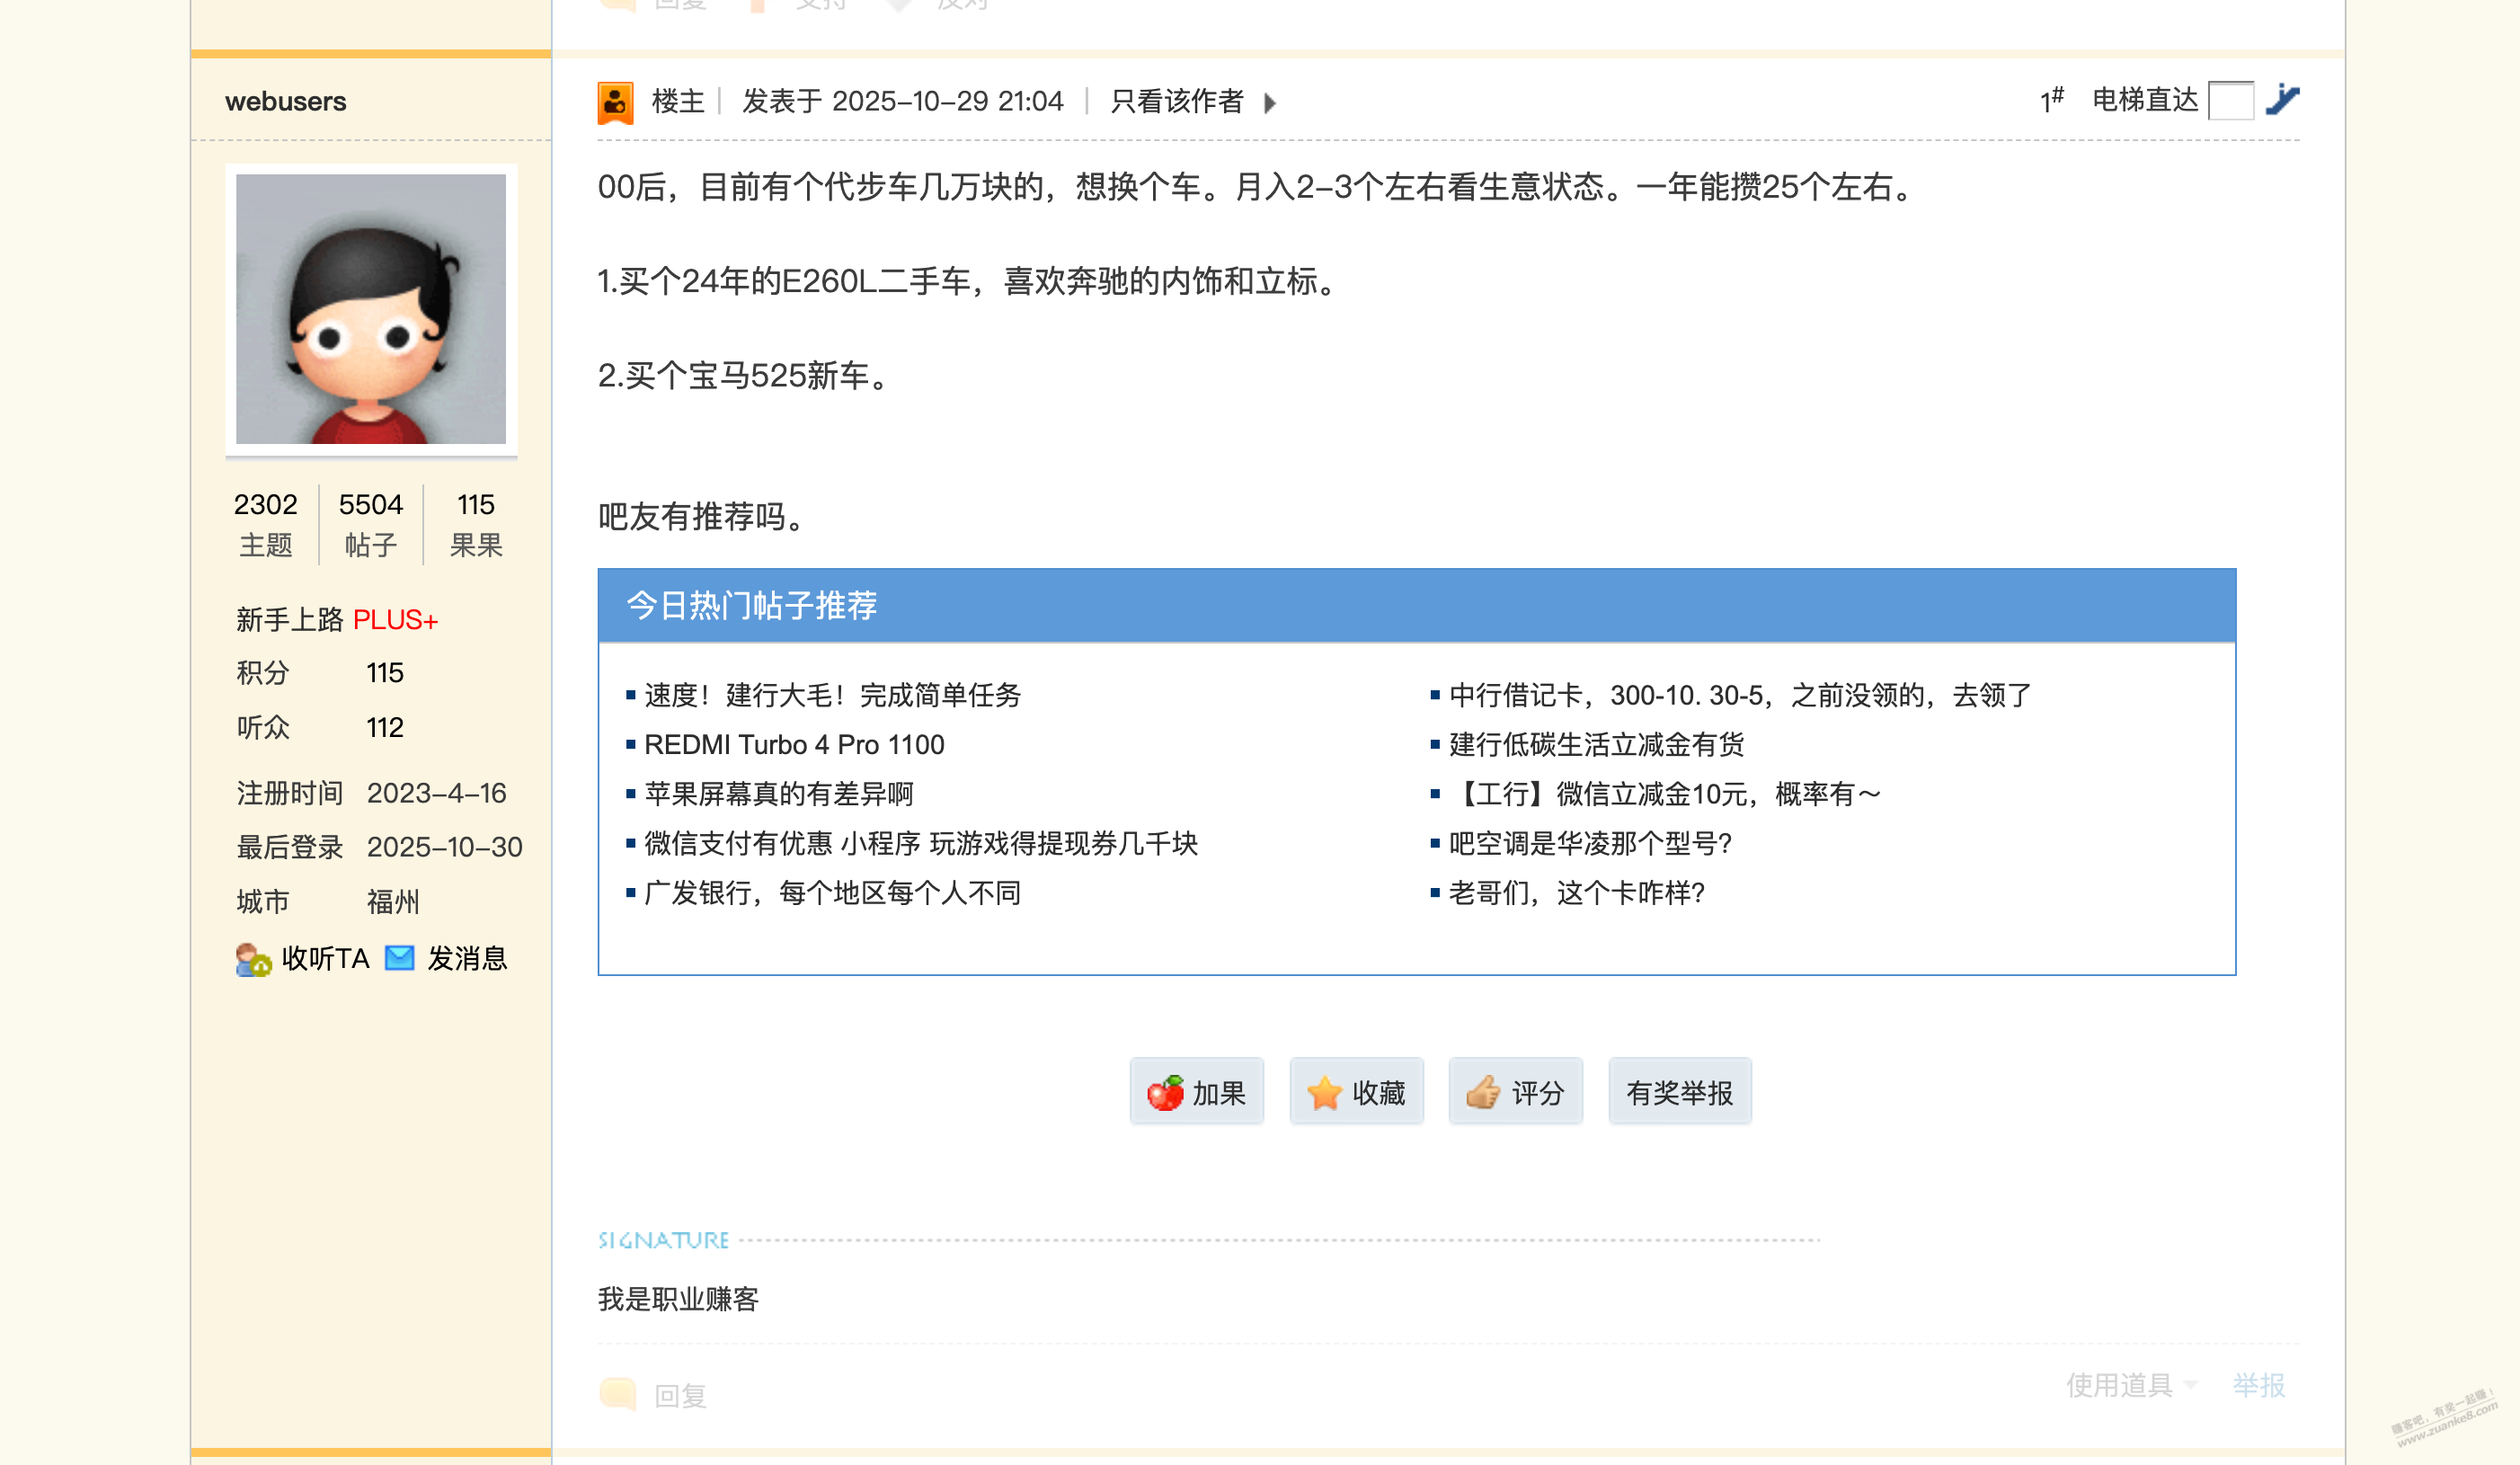
Task: Click the orange 楼主 poster icon
Action: click(x=615, y=102)
